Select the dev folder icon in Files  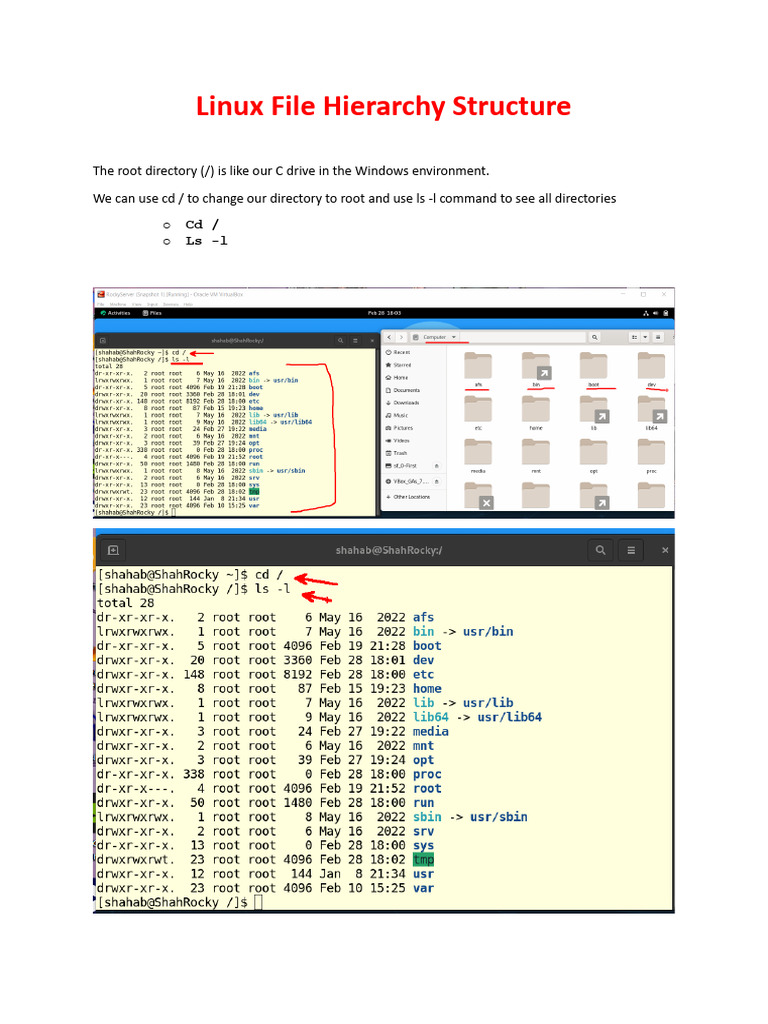coord(651,366)
